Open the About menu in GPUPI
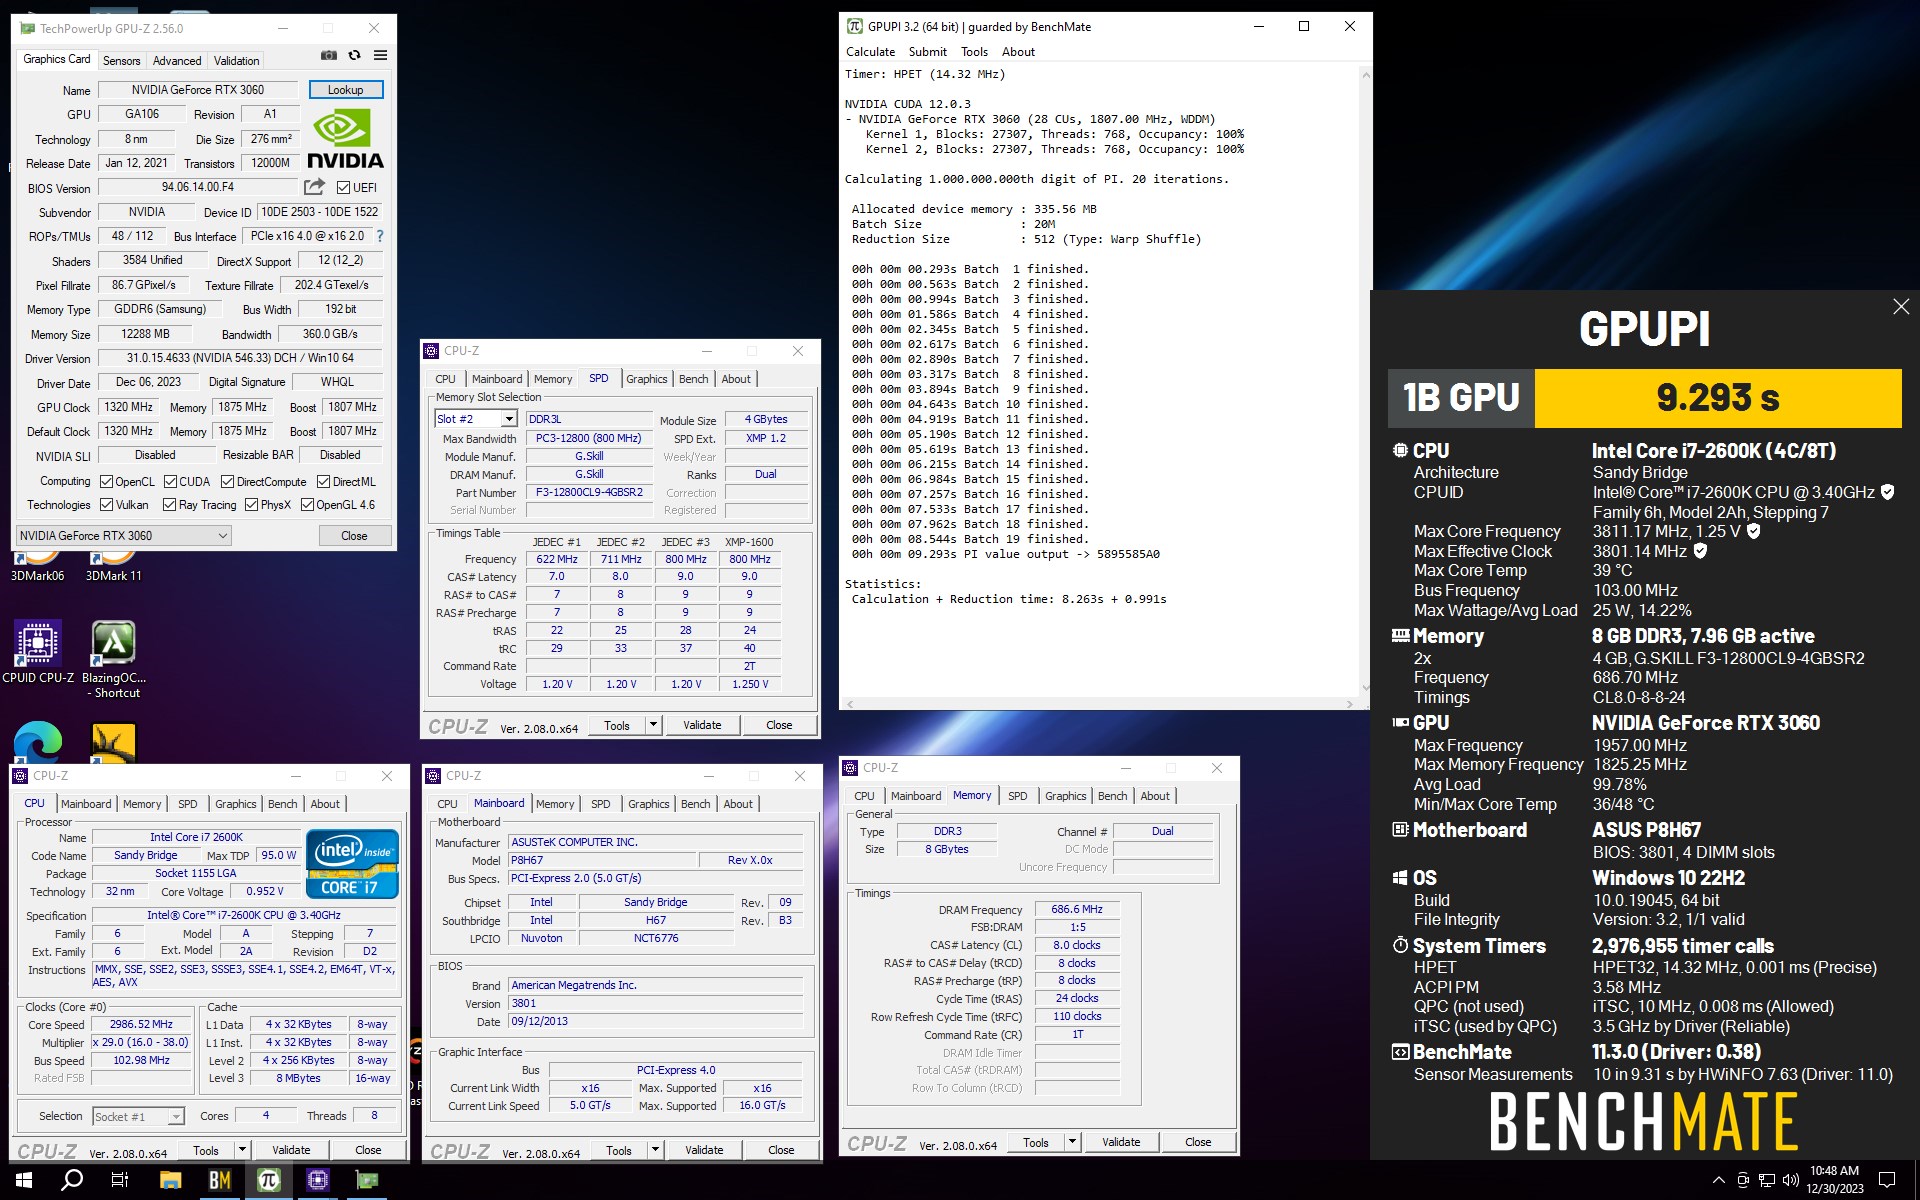The width and height of the screenshot is (1920, 1200). tap(1018, 52)
